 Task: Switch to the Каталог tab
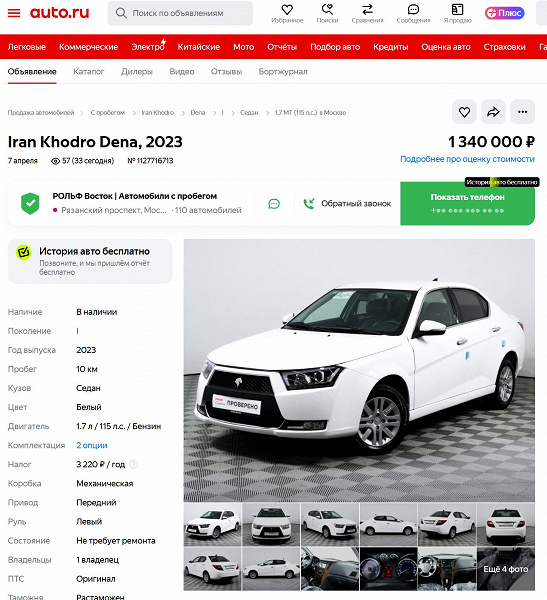point(89,72)
